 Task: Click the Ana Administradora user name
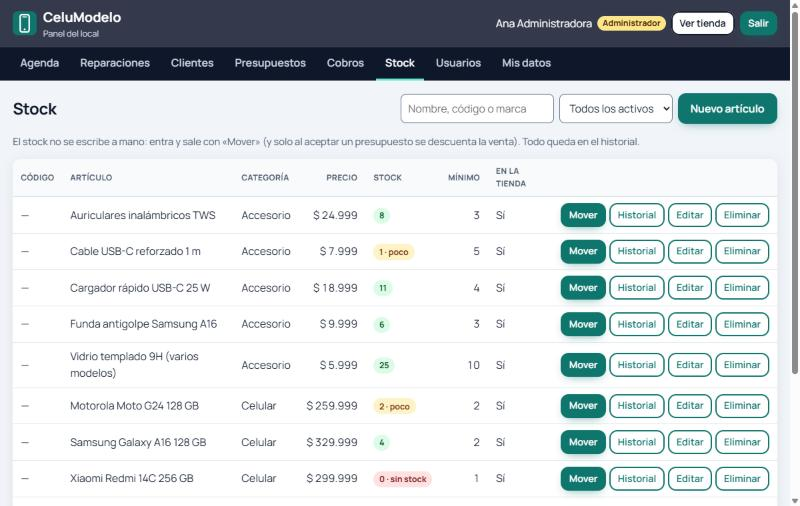[543, 23]
